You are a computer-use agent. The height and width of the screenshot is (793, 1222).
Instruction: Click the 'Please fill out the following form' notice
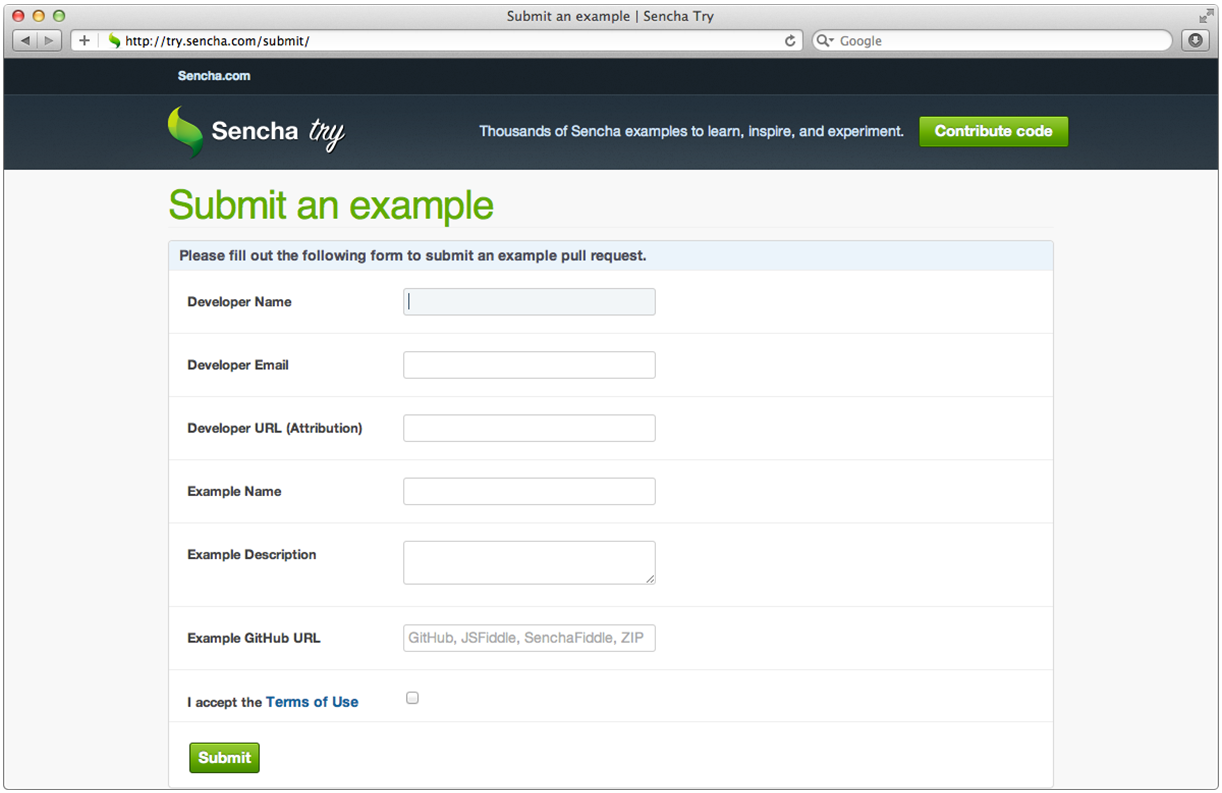click(x=413, y=256)
